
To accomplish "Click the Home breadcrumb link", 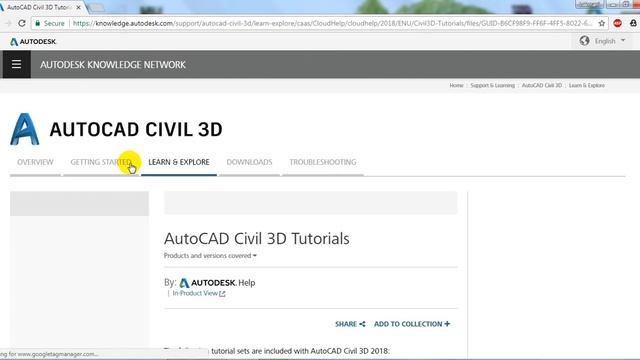I will pyautogui.click(x=456, y=85).
